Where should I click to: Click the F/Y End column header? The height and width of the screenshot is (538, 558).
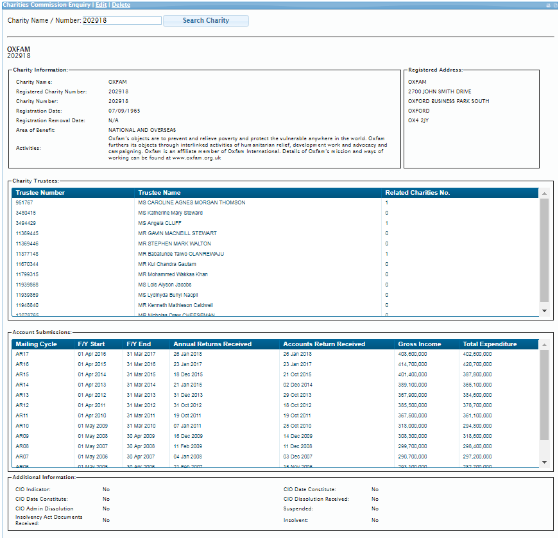tap(147, 344)
